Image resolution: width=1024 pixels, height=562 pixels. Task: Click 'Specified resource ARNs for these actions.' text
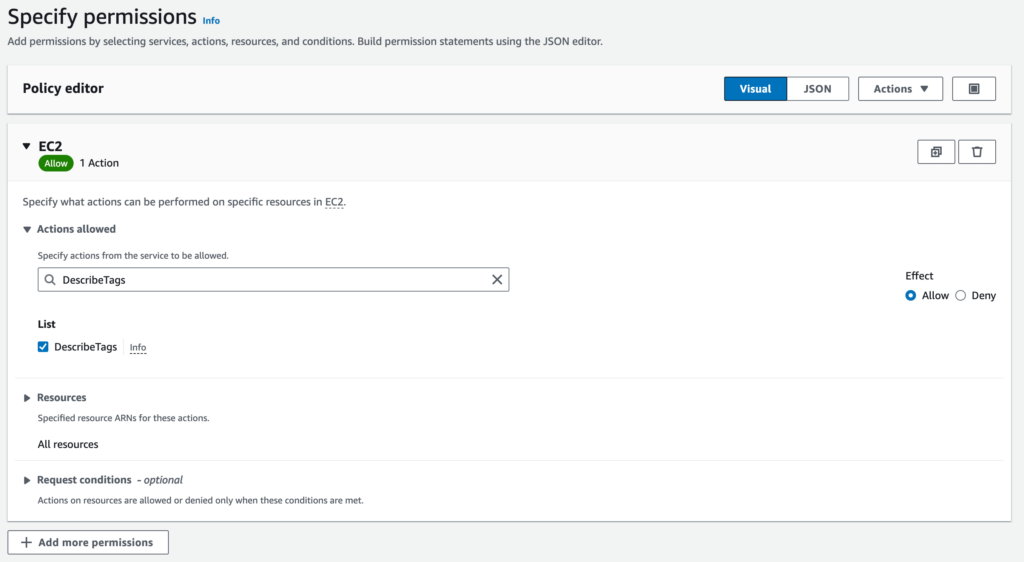123,418
